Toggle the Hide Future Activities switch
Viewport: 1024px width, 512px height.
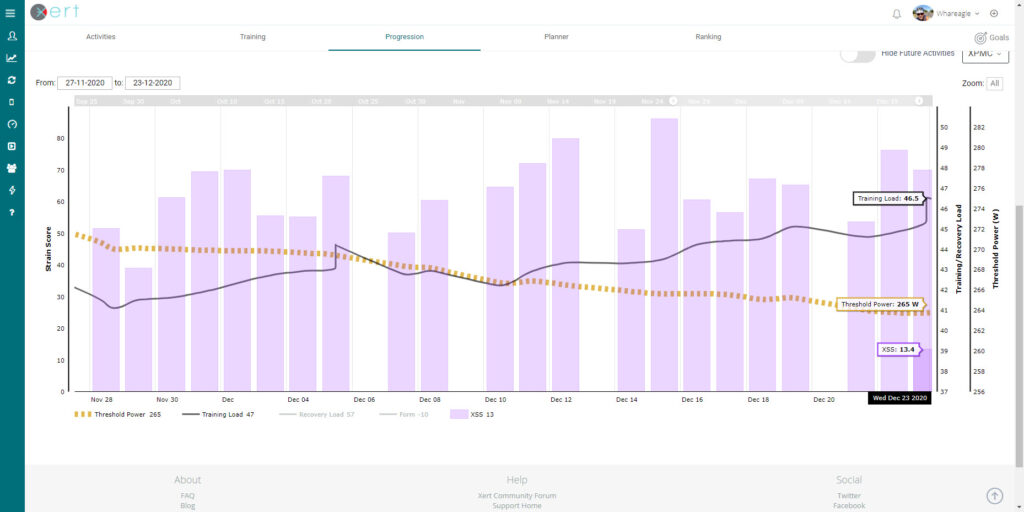857,54
